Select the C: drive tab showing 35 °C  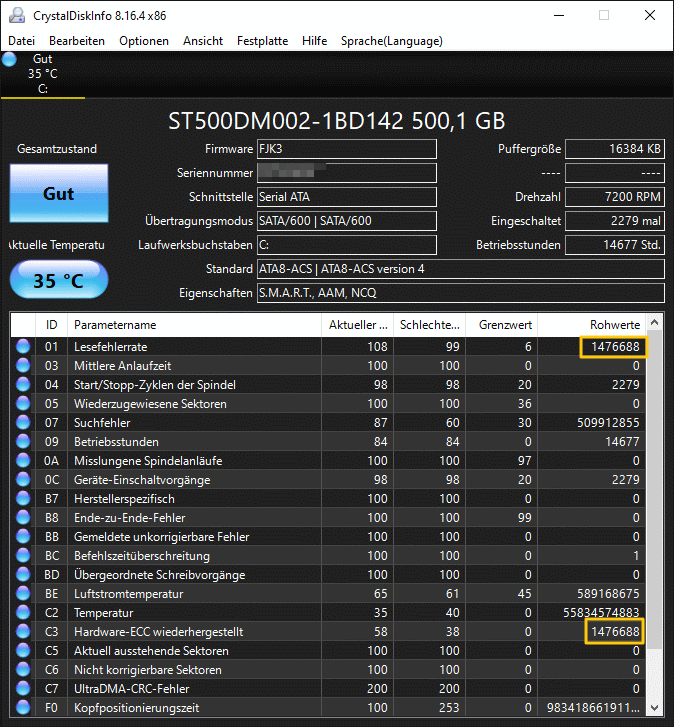43,74
